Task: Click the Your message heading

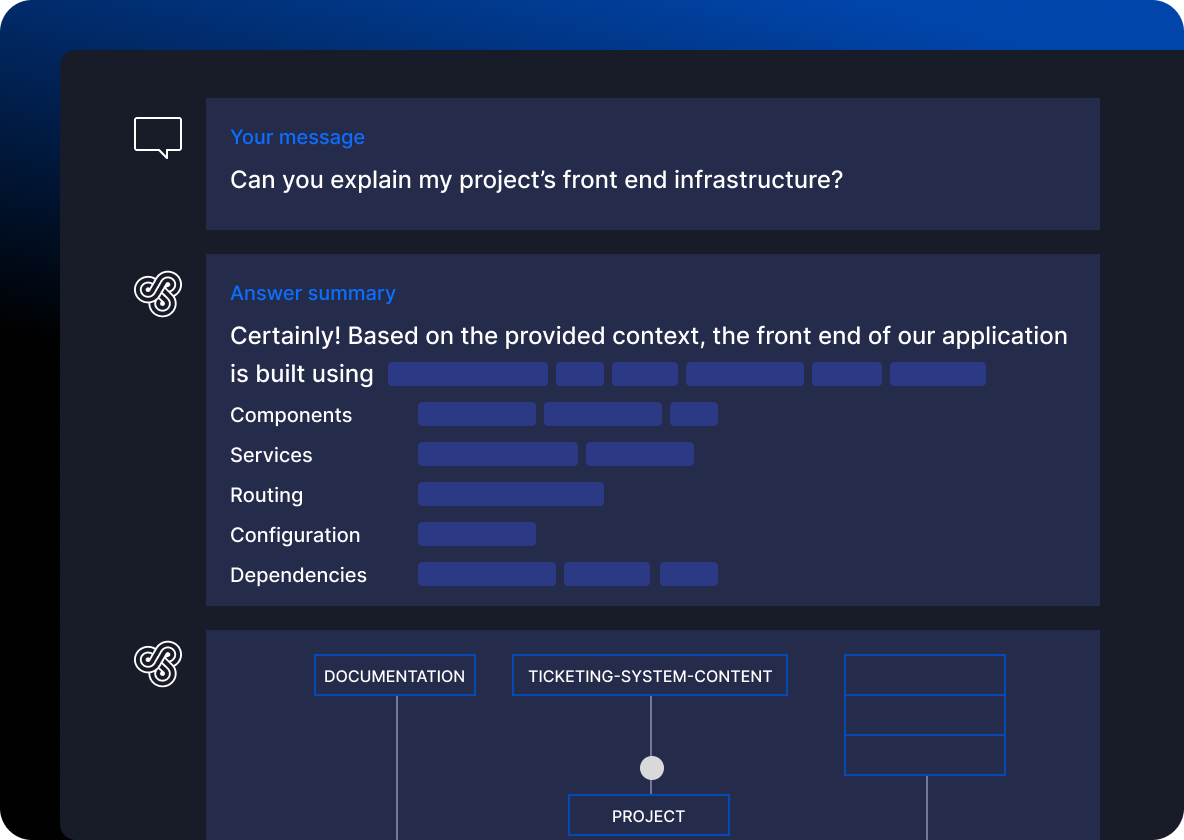Action: [x=297, y=138]
